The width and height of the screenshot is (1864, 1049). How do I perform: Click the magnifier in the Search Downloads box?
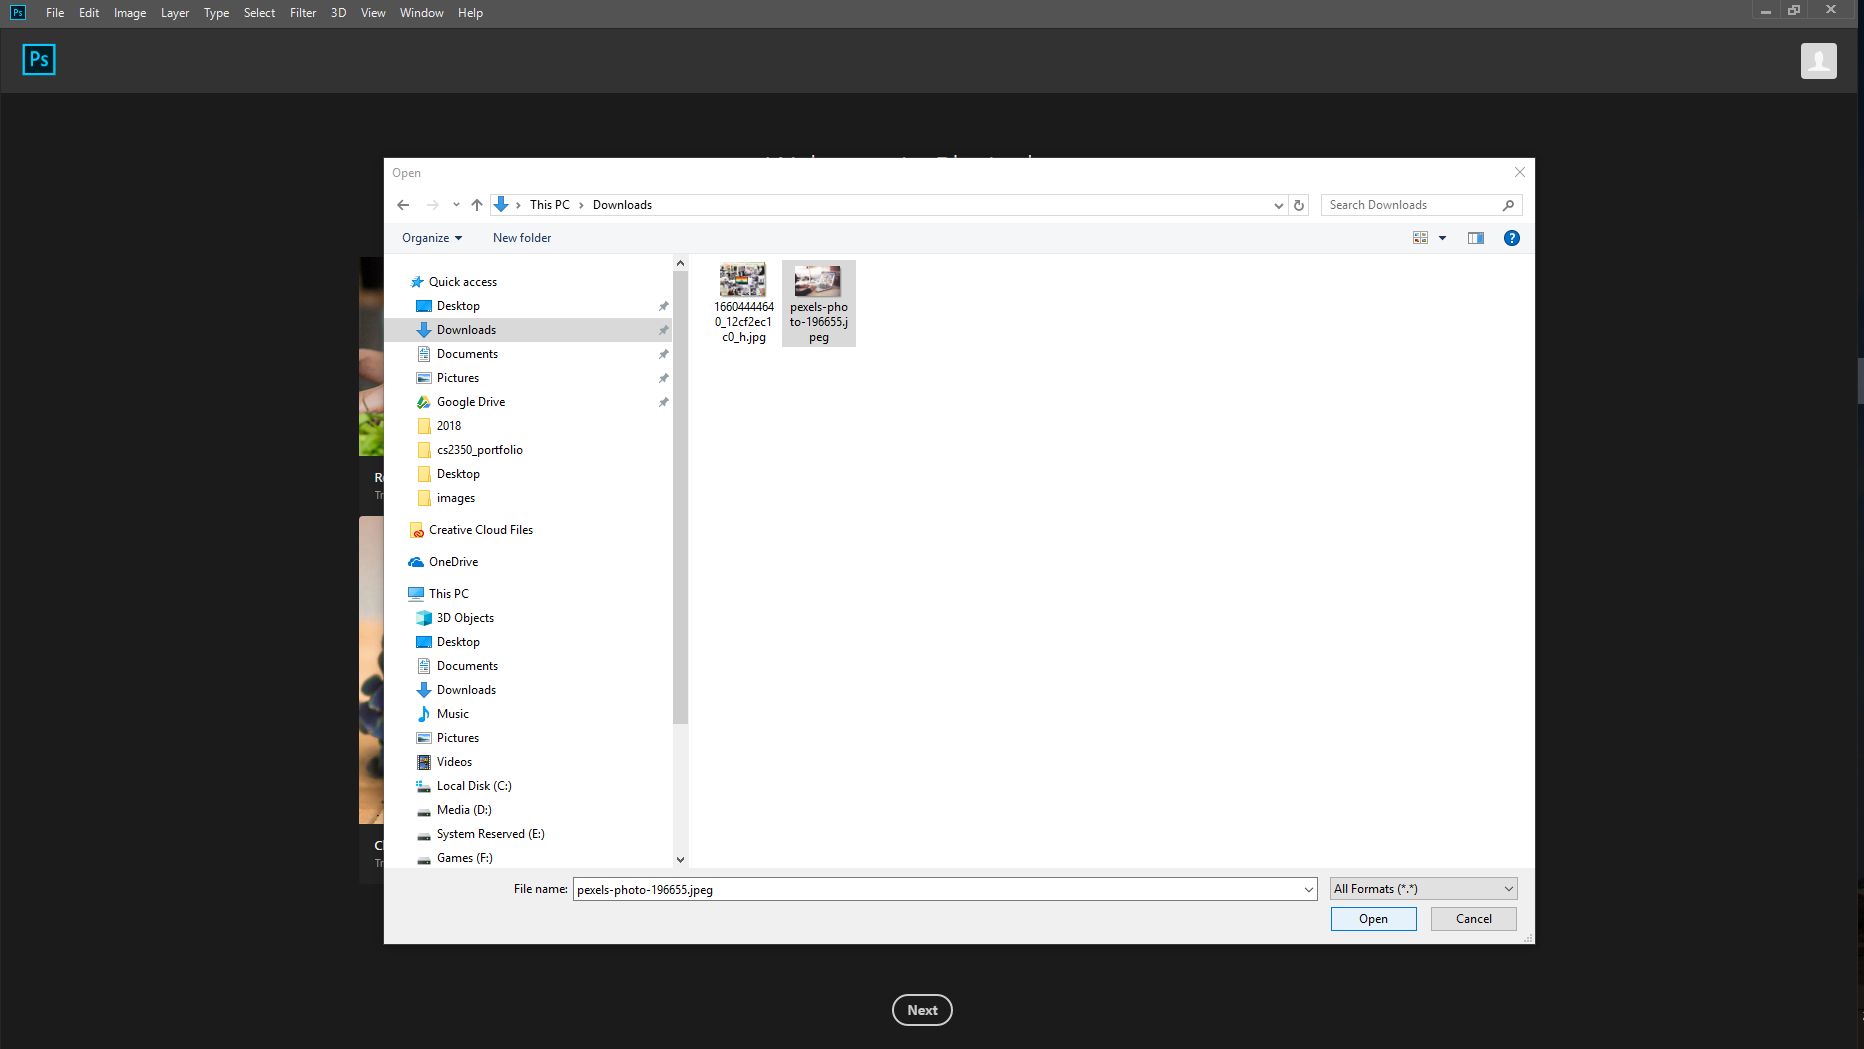click(x=1509, y=204)
